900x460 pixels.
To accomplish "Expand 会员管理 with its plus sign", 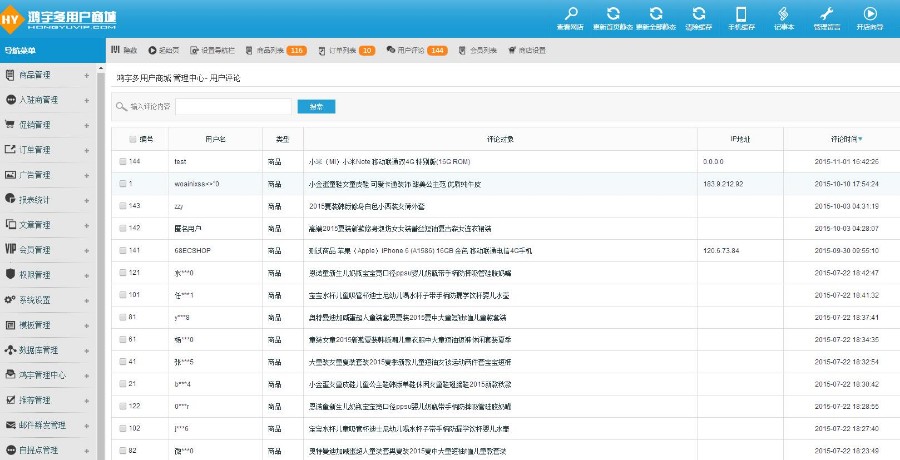I will coord(87,250).
